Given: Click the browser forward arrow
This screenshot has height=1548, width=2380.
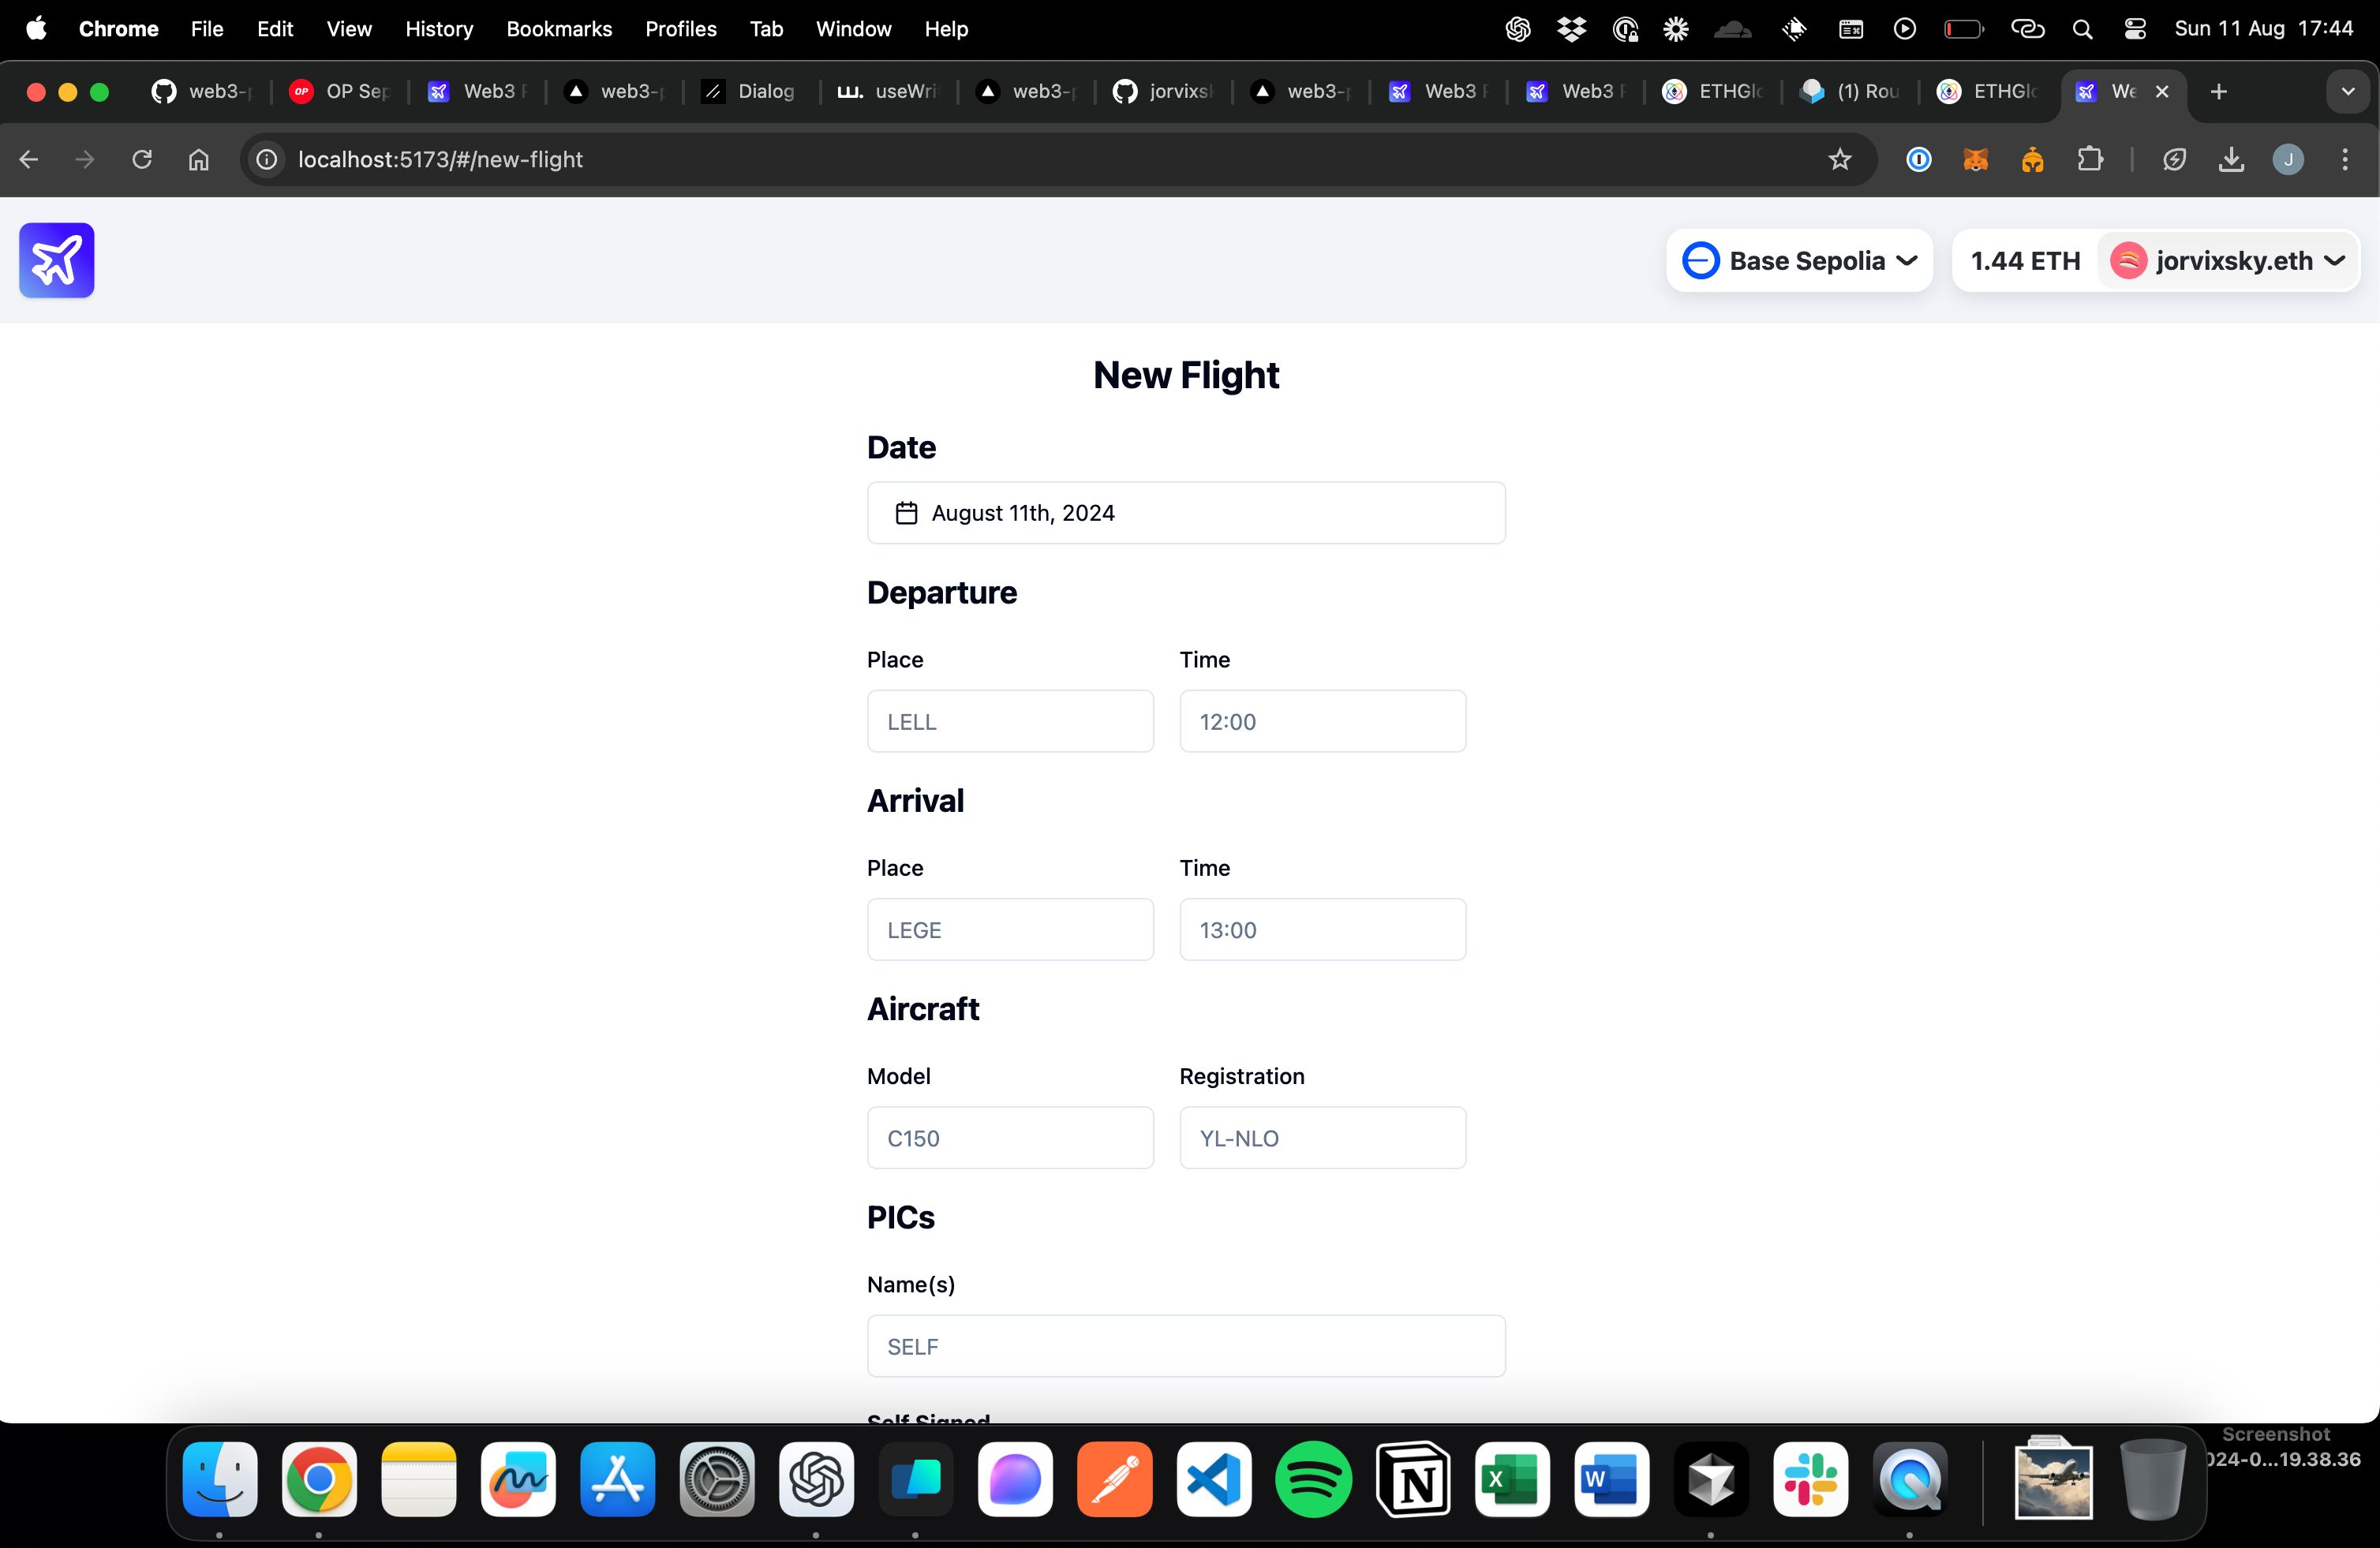Looking at the screenshot, I should click(85, 159).
